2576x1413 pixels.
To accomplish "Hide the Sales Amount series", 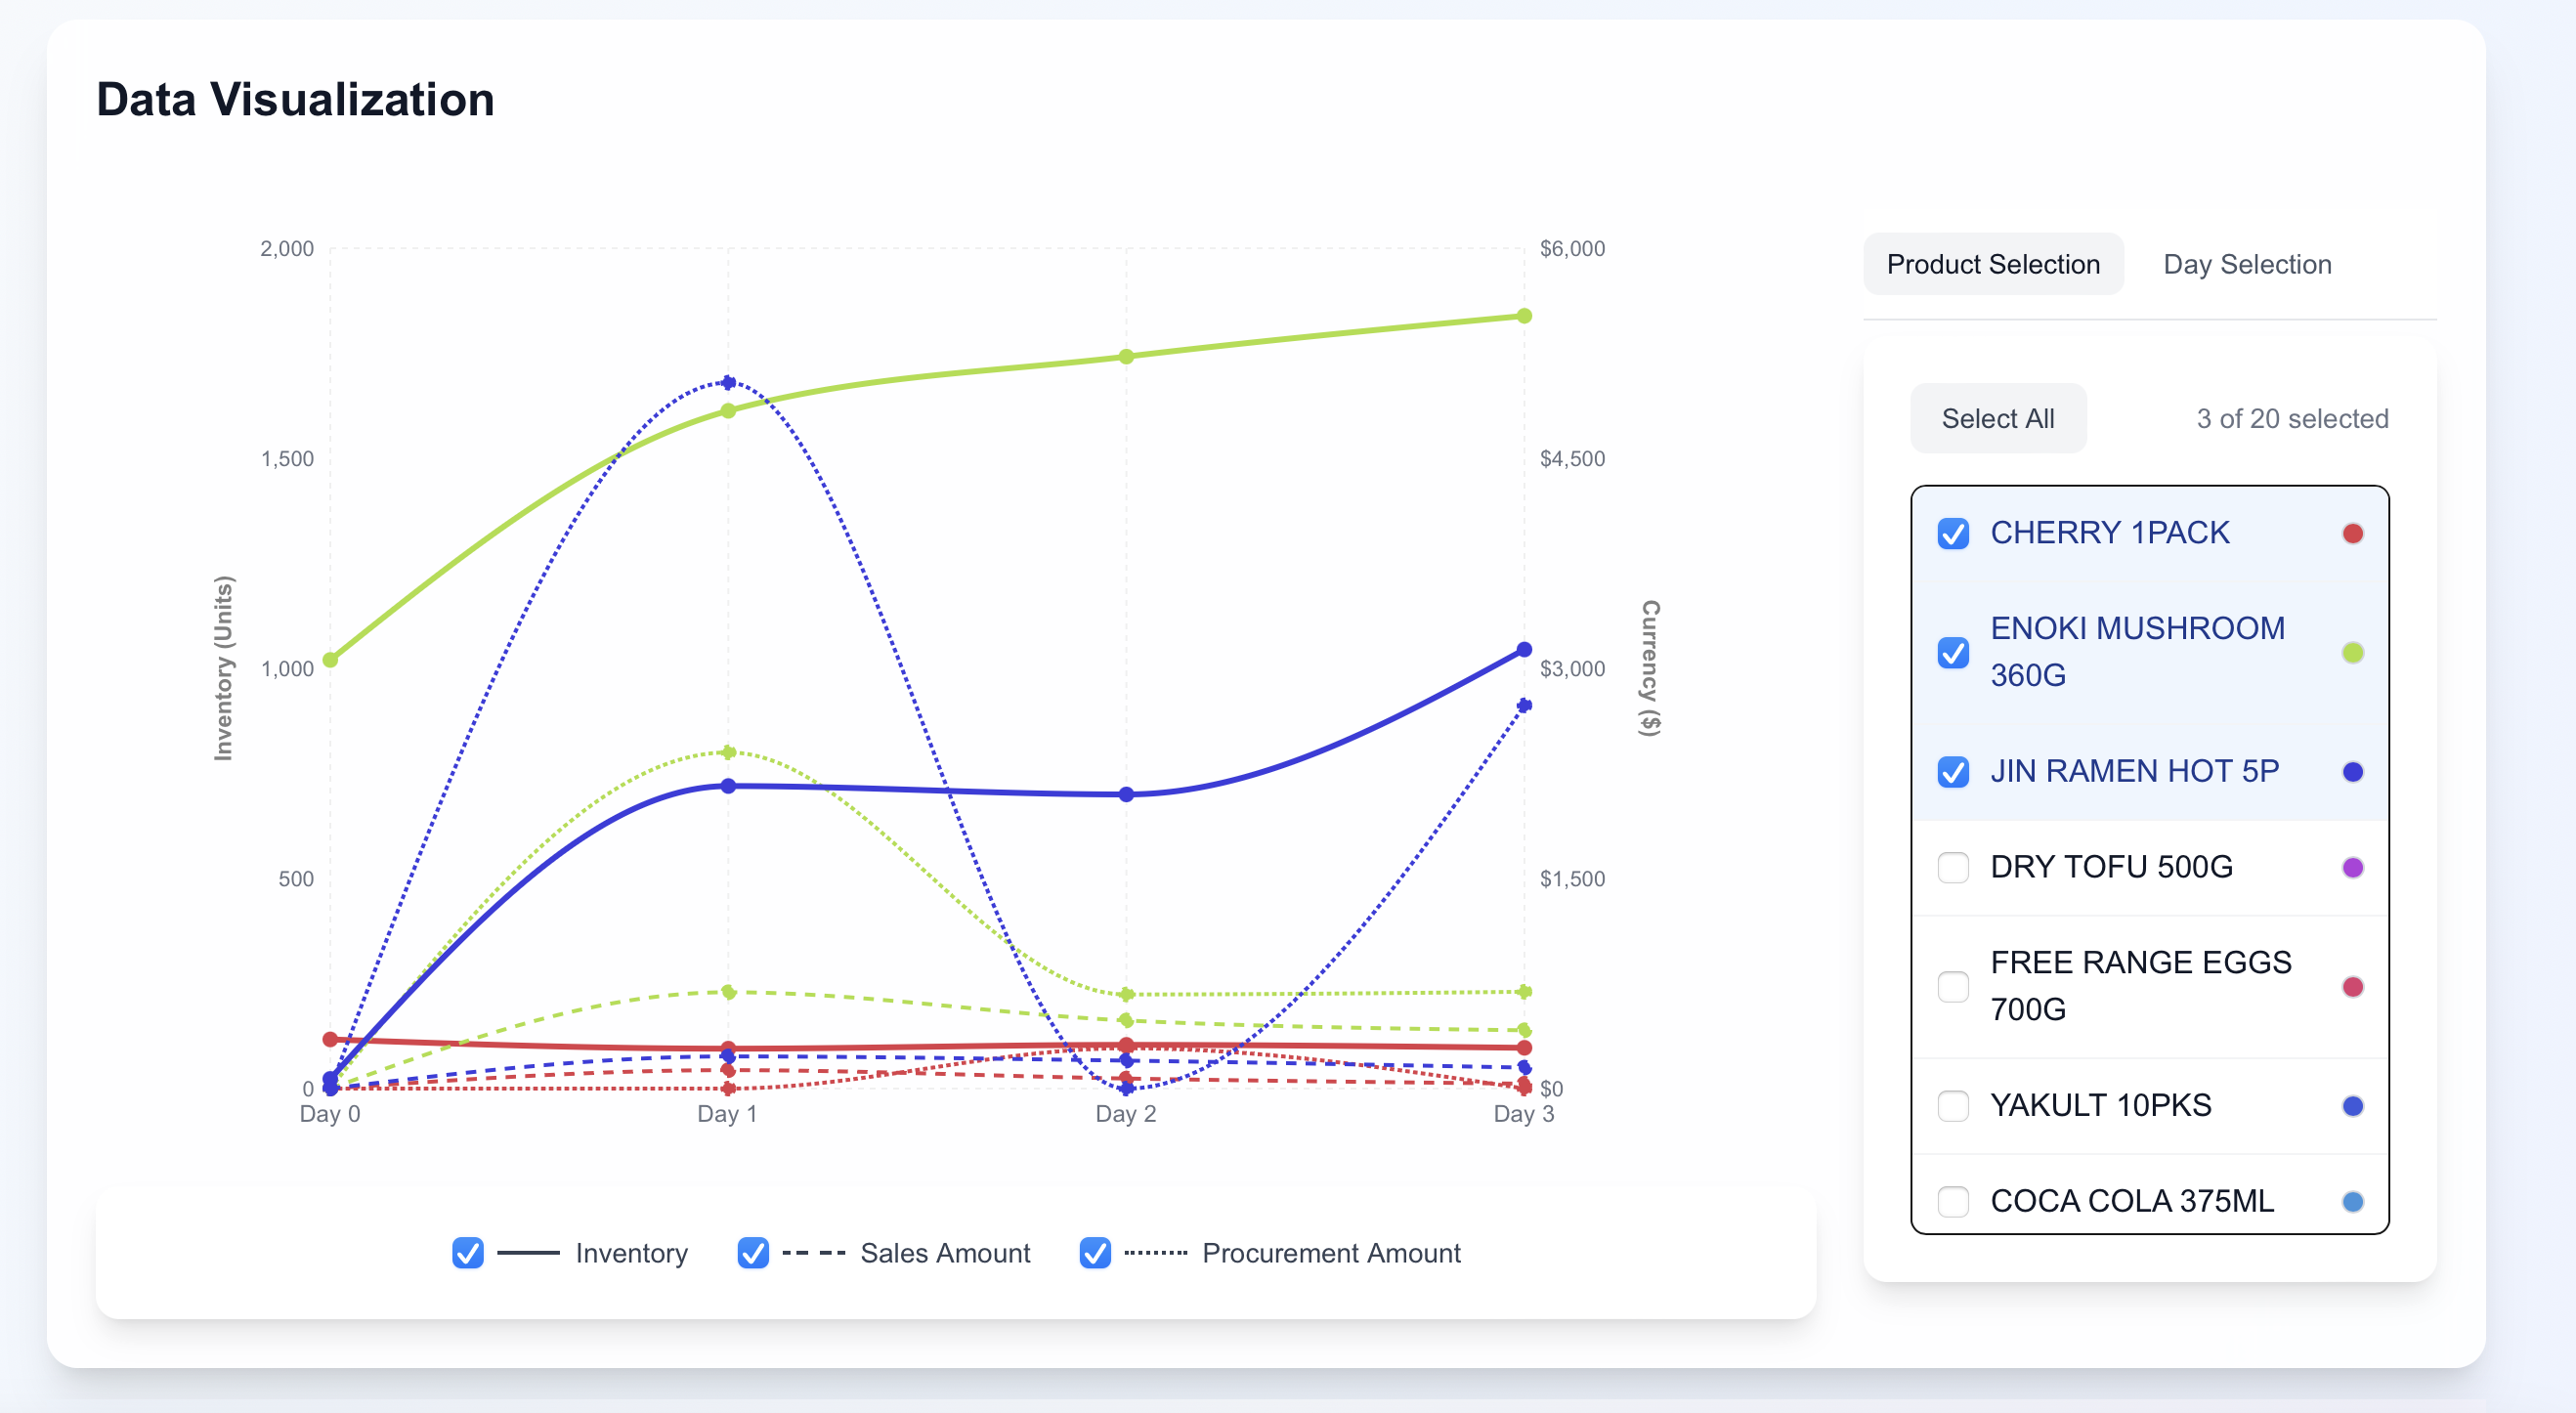I will click(x=752, y=1252).
